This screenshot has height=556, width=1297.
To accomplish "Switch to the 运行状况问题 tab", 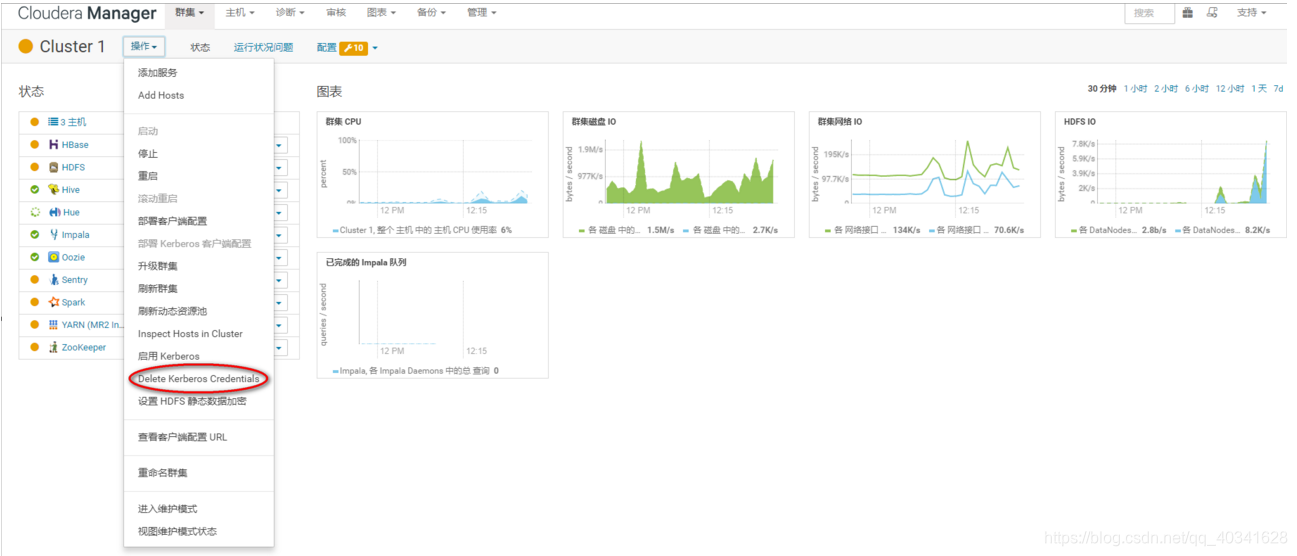I will coord(264,48).
